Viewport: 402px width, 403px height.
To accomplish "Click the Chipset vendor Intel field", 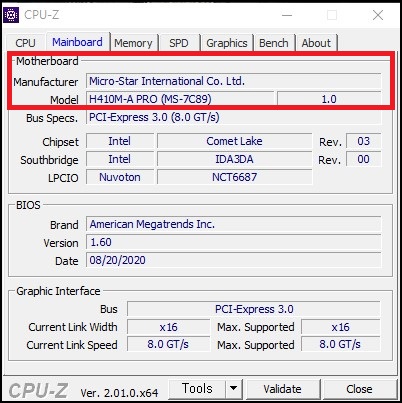I will tap(120, 141).
